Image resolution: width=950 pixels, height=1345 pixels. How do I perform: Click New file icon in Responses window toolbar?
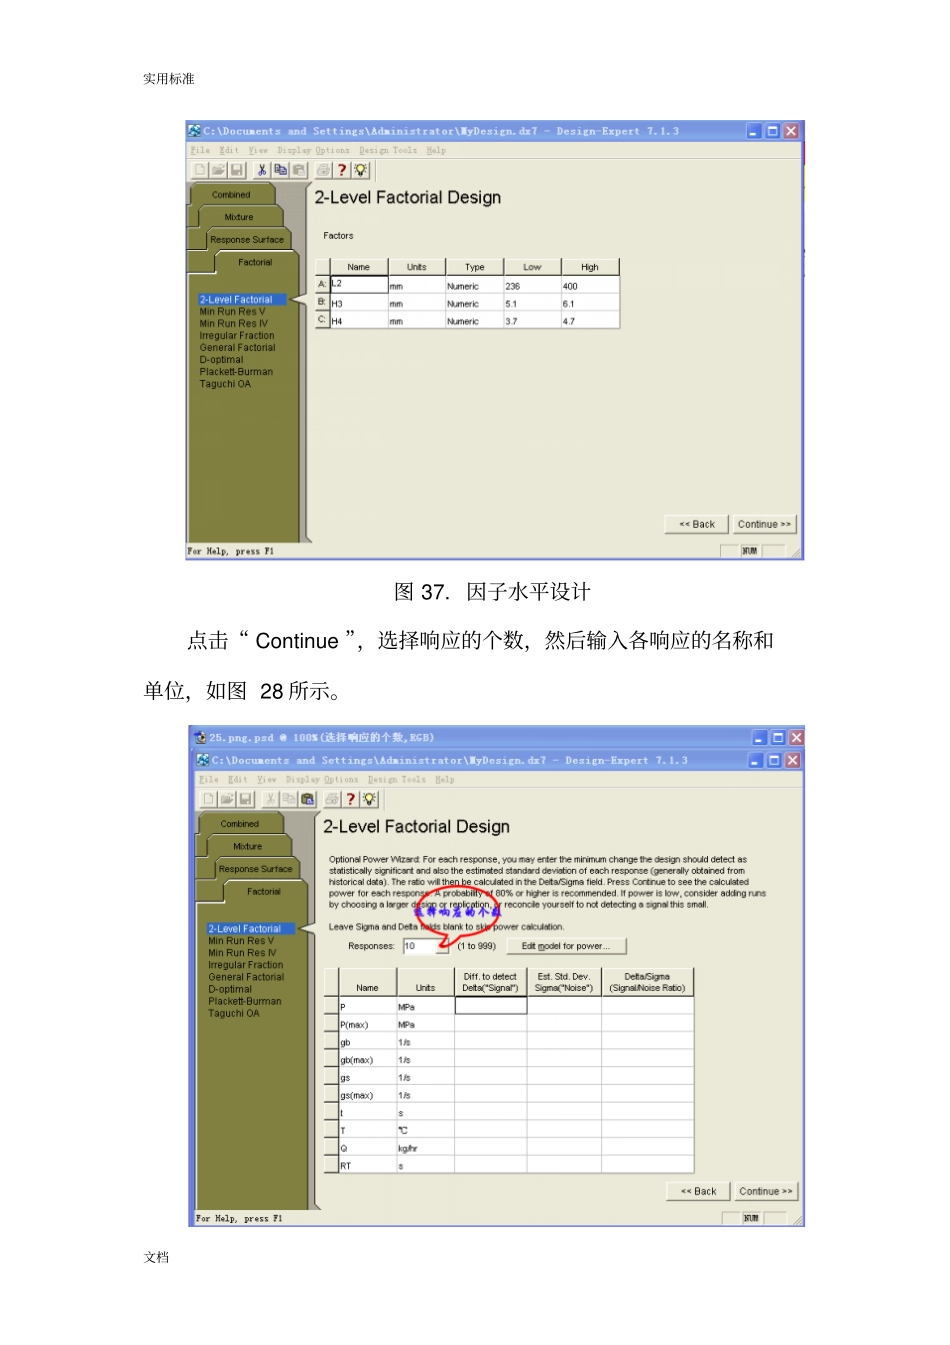(209, 799)
